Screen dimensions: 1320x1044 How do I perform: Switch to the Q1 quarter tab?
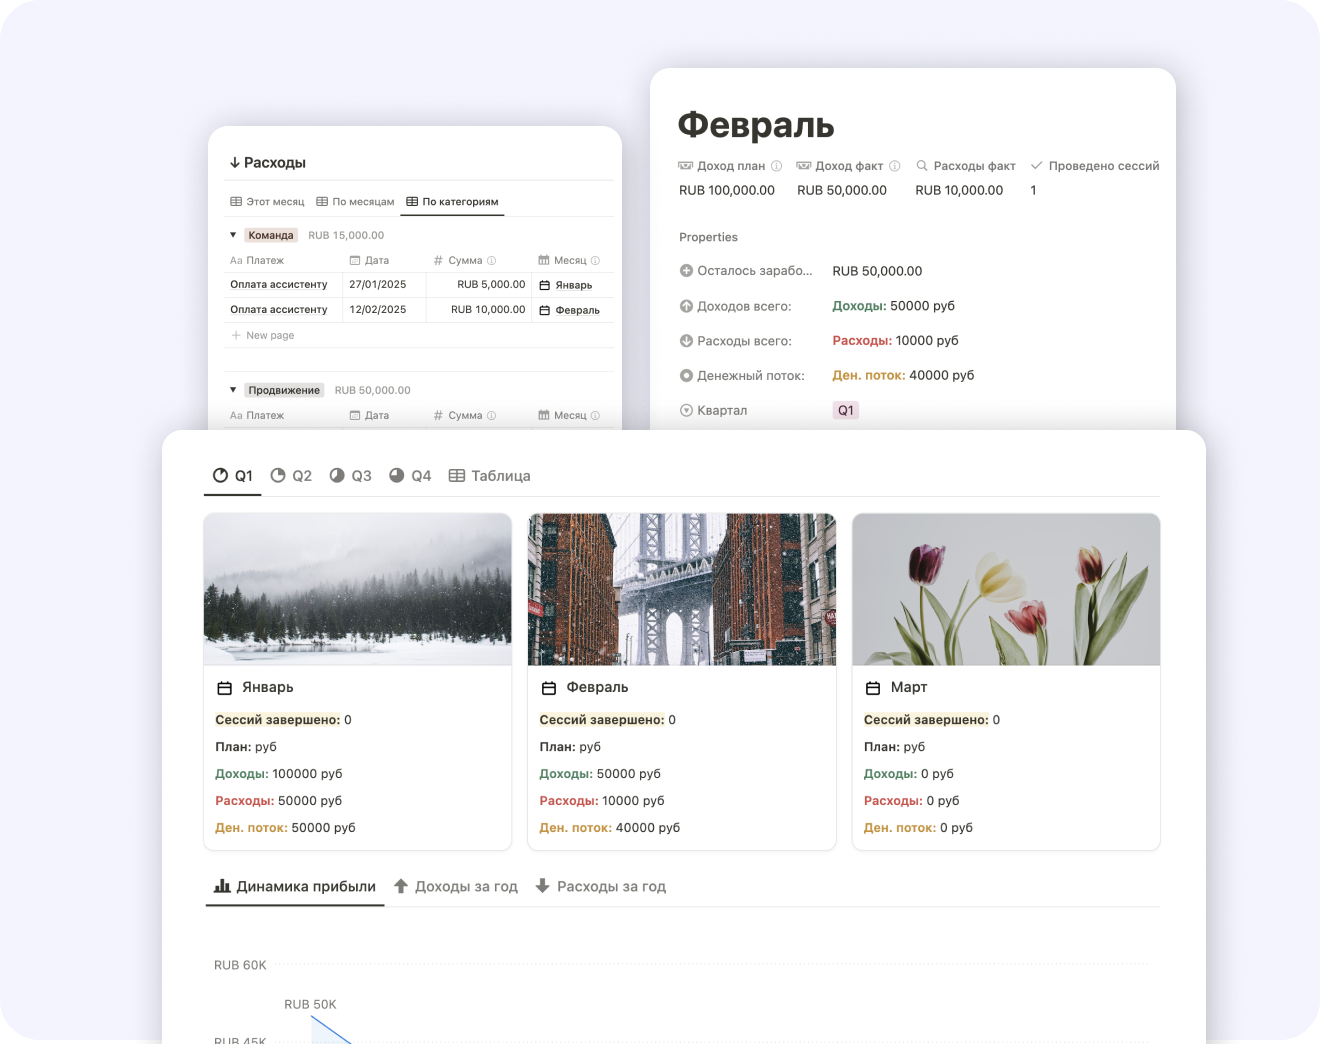[x=233, y=476]
